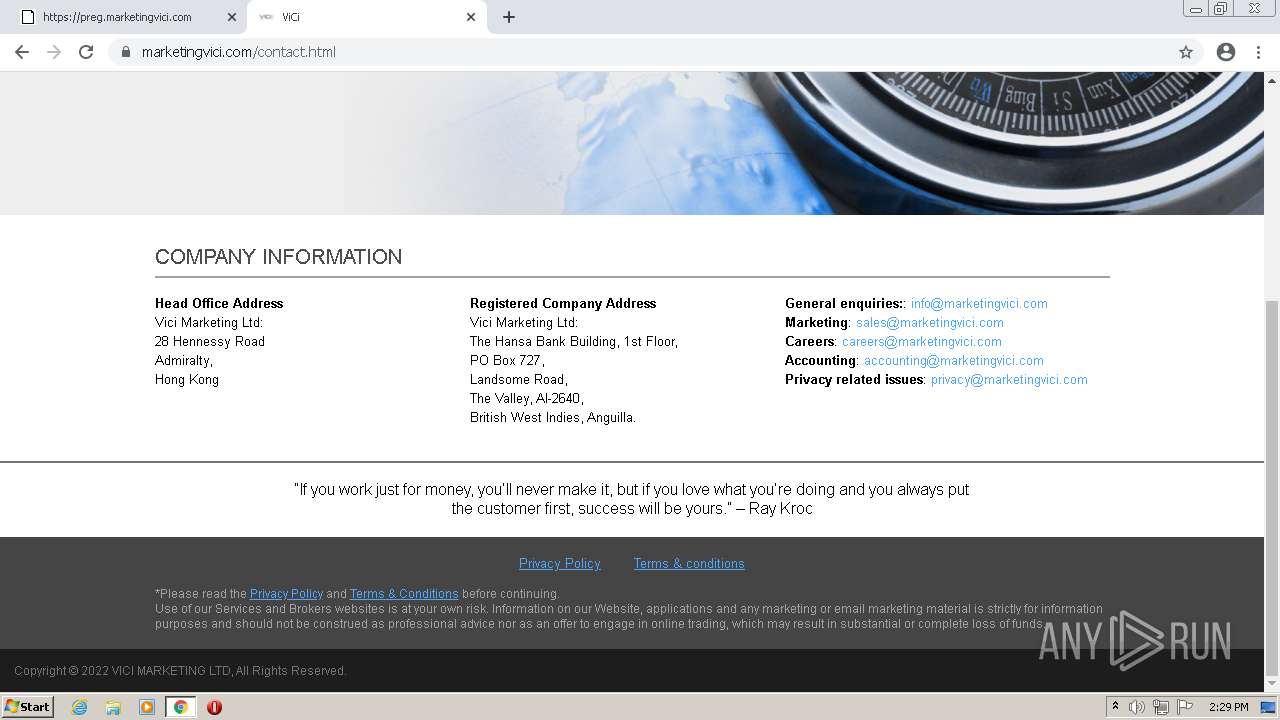The width and height of the screenshot is (1280, 720).
Task: Bookmark this page with the star icon
Action: point(1186,52)
